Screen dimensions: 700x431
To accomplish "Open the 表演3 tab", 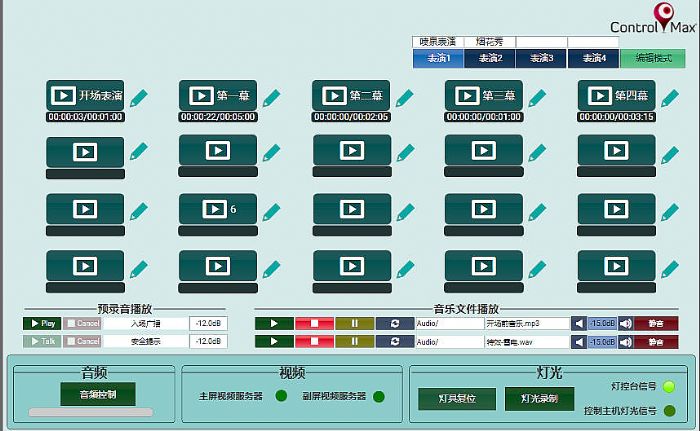I will coord(541,59).
